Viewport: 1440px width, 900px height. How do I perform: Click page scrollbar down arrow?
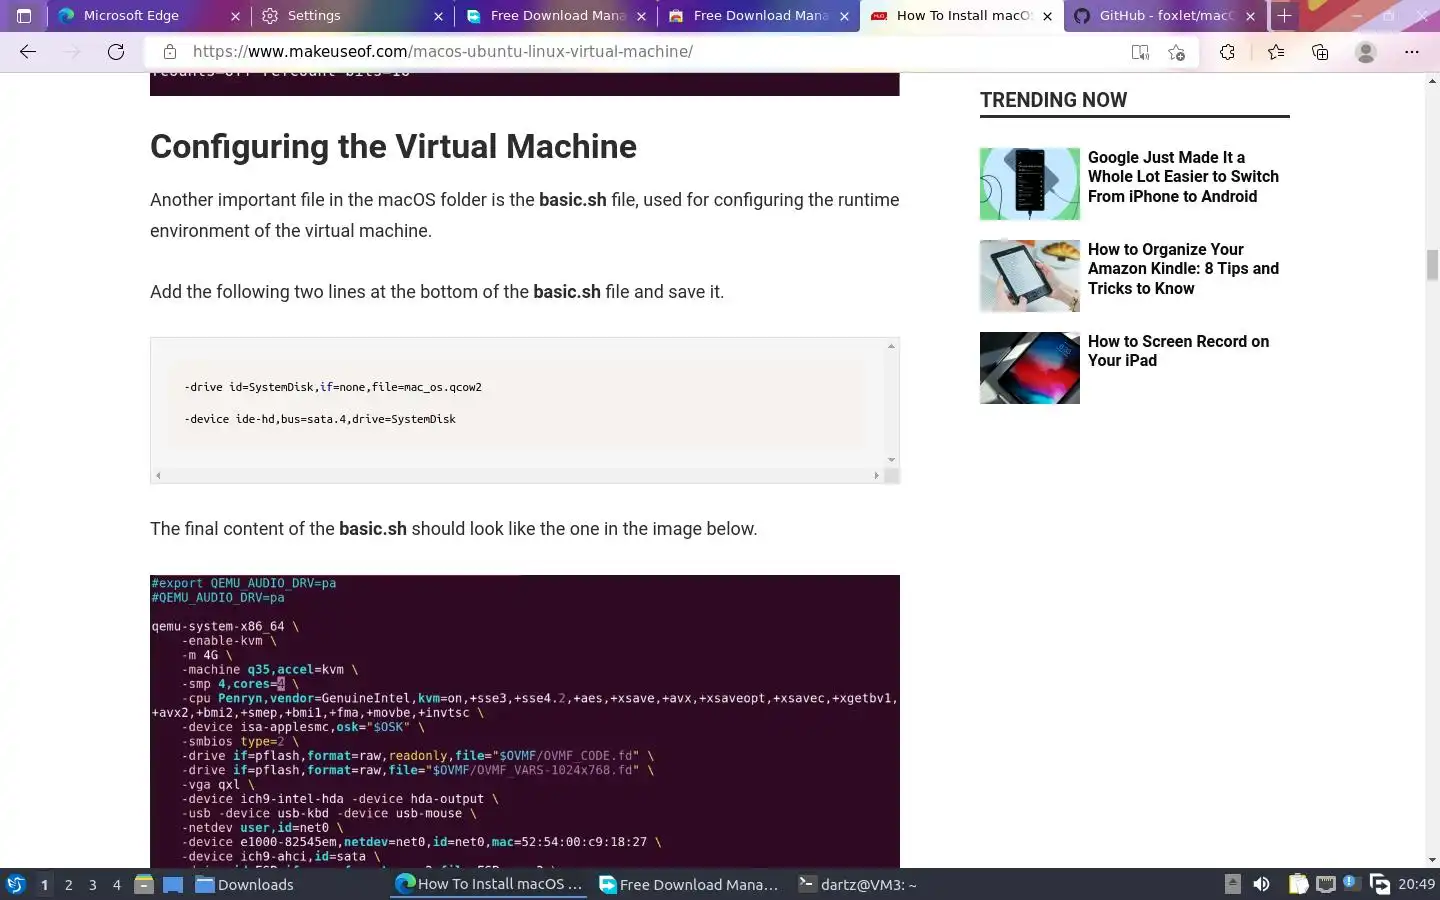(1432, 860)
